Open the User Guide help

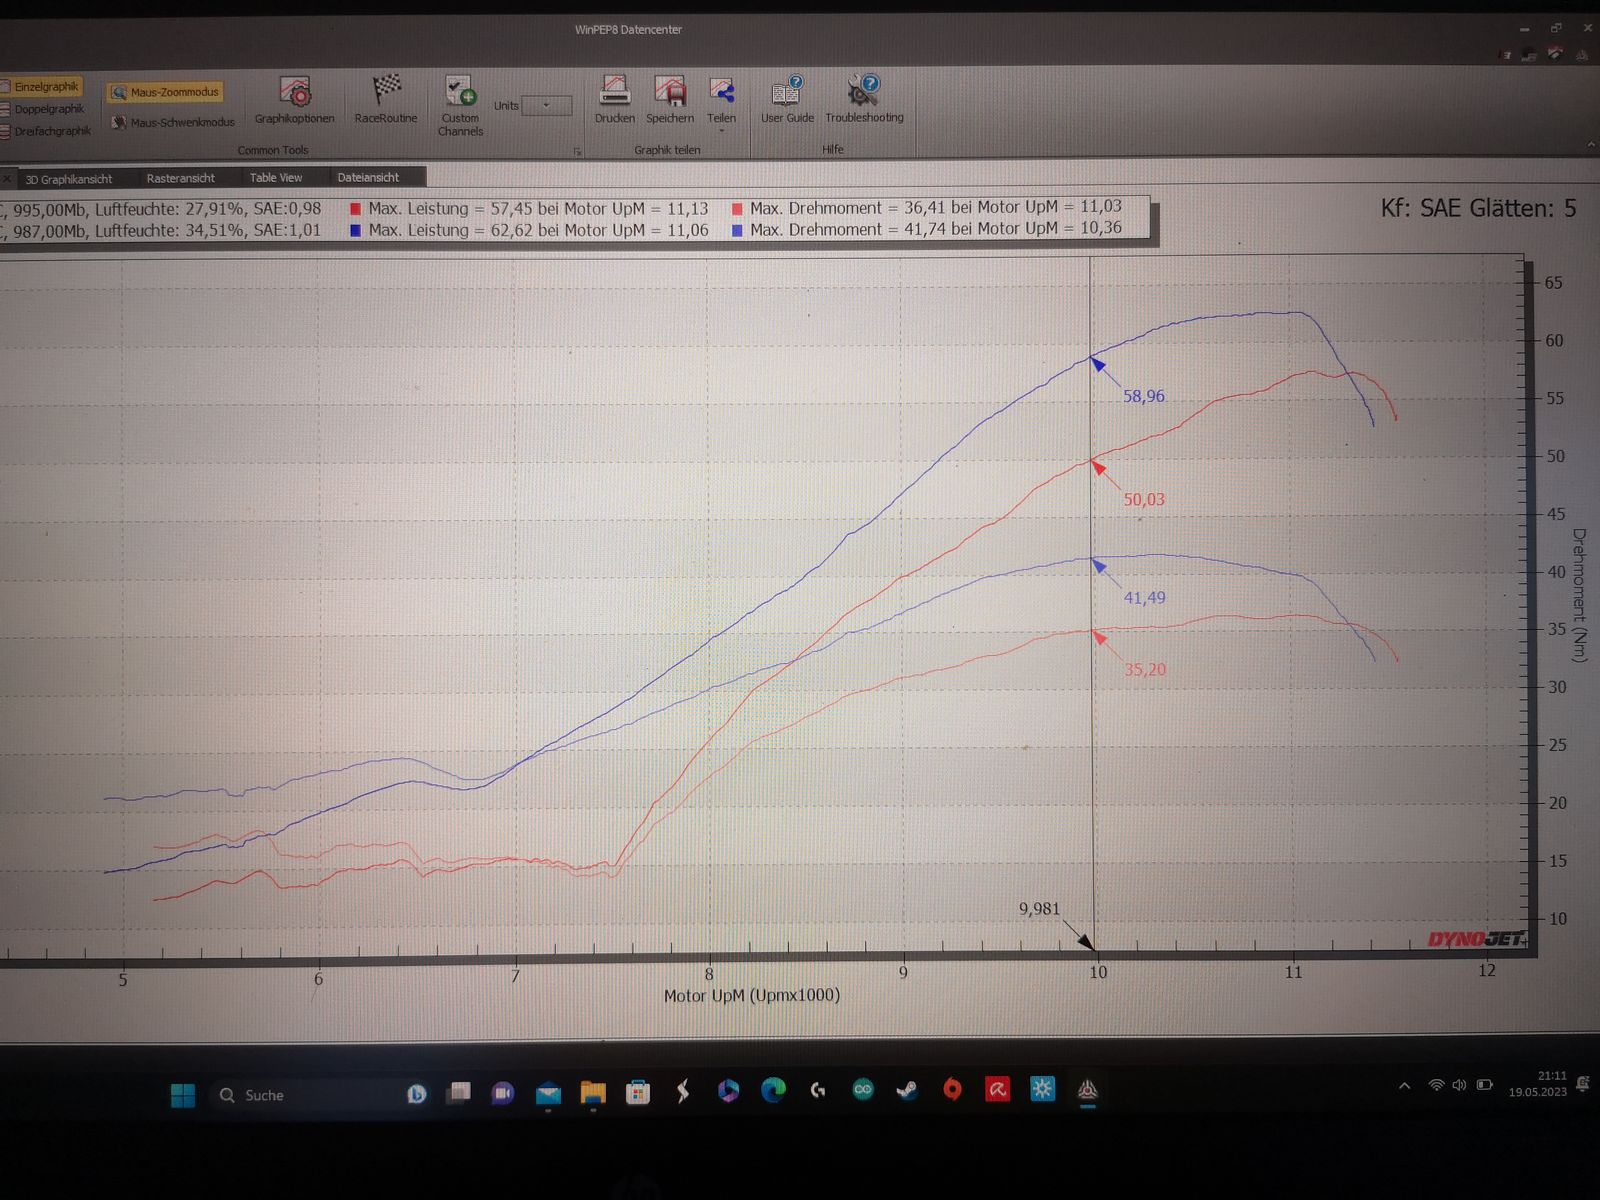[787, 99]
